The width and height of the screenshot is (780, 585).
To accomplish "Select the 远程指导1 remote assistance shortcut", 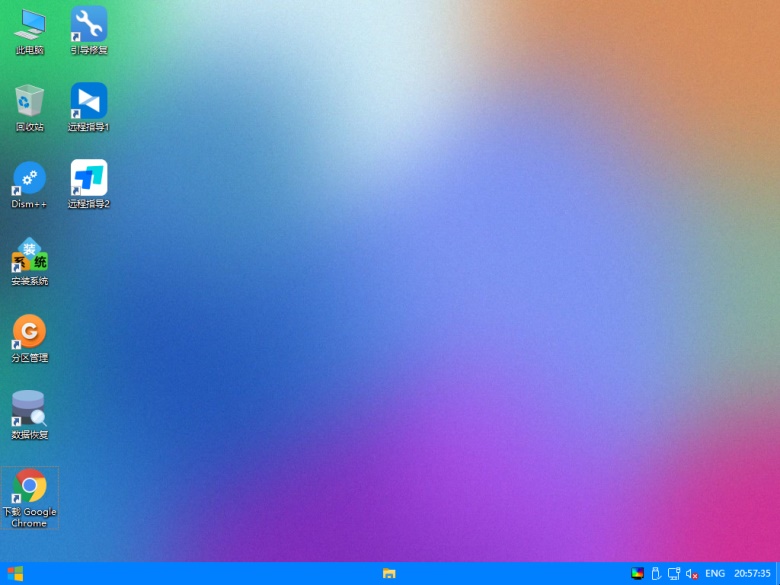I will click(89, 101).
